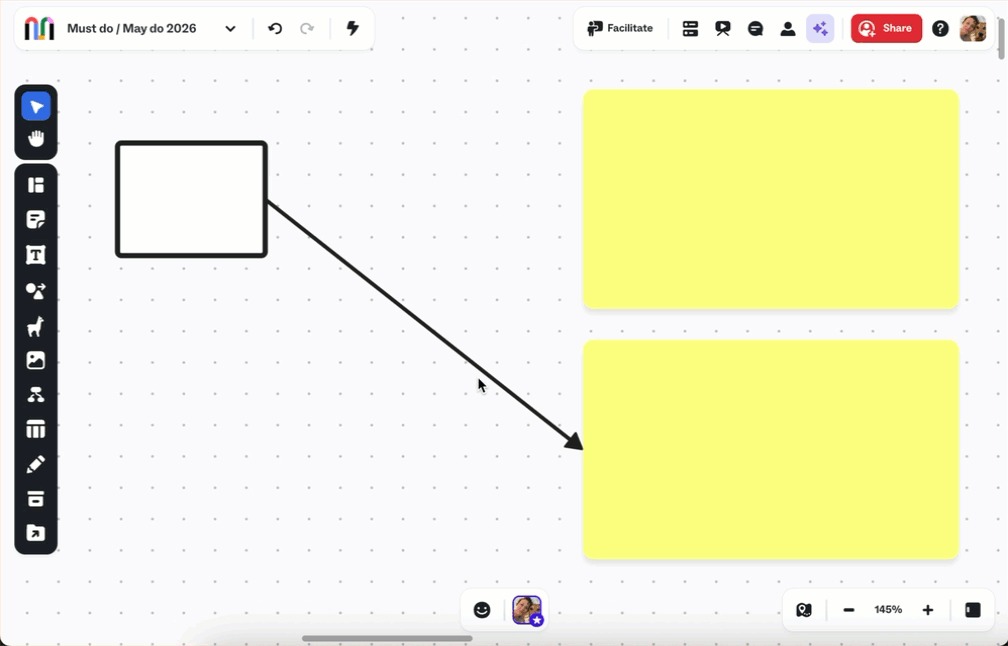Open the outline panel icon
This screenshot has width=1008, height=646.
[x=690, y=28]
